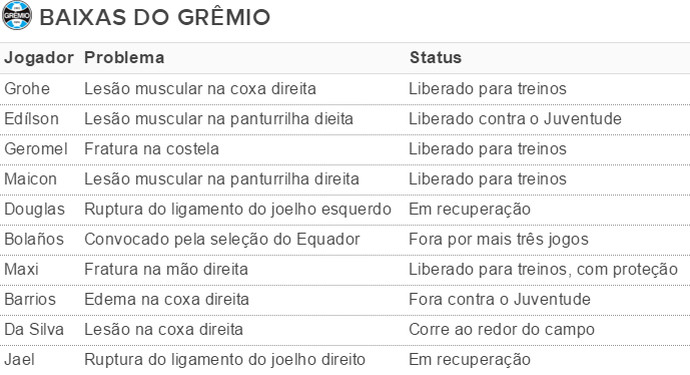Image resolution: width=690 pixels, height=375 pixels.
Task: Select the Problema column header
Action: click(124, 58)
